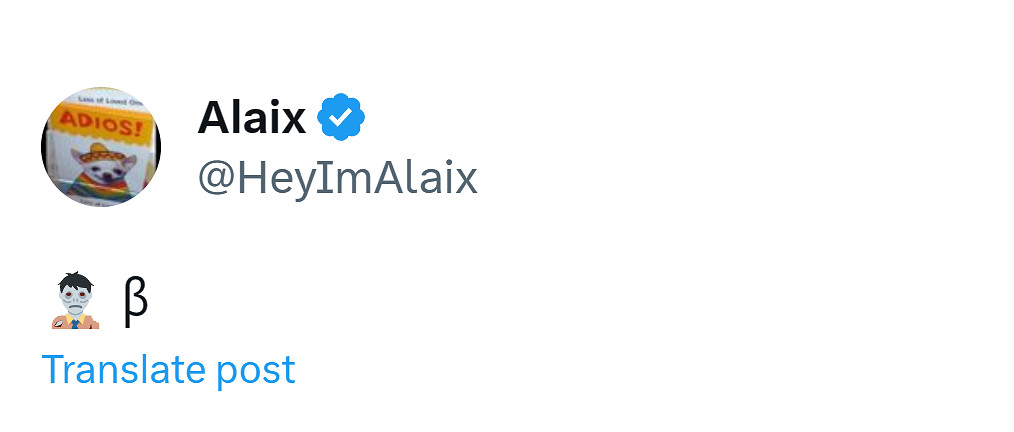Open the @HeyImAlaix handle link

click(337, 178)
